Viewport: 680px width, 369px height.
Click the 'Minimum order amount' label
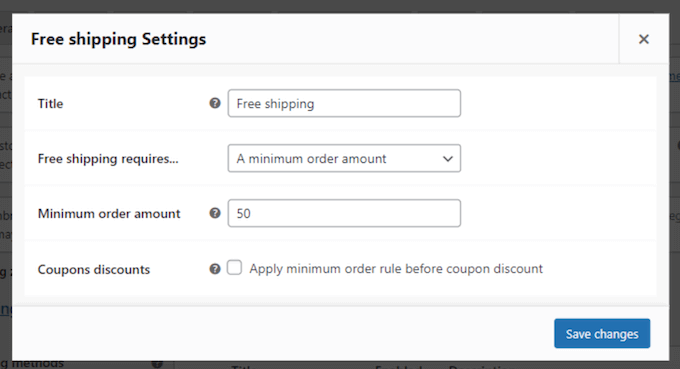pos(109,213)
